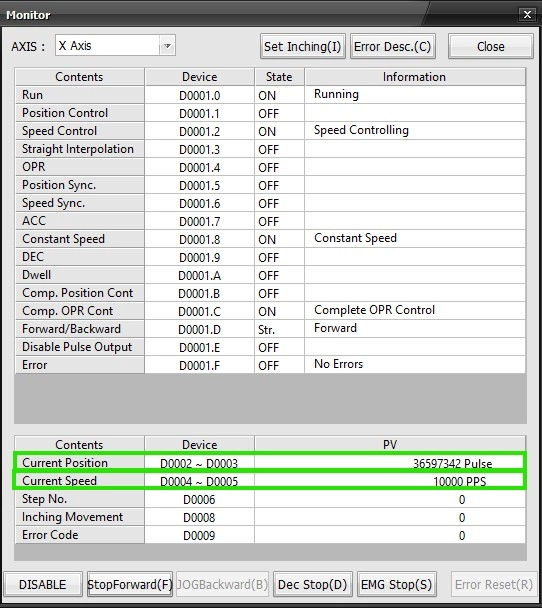Select the Speed Sync. row label
The image size is (542, 608).
pyautogui.click(x=80, y=203)
